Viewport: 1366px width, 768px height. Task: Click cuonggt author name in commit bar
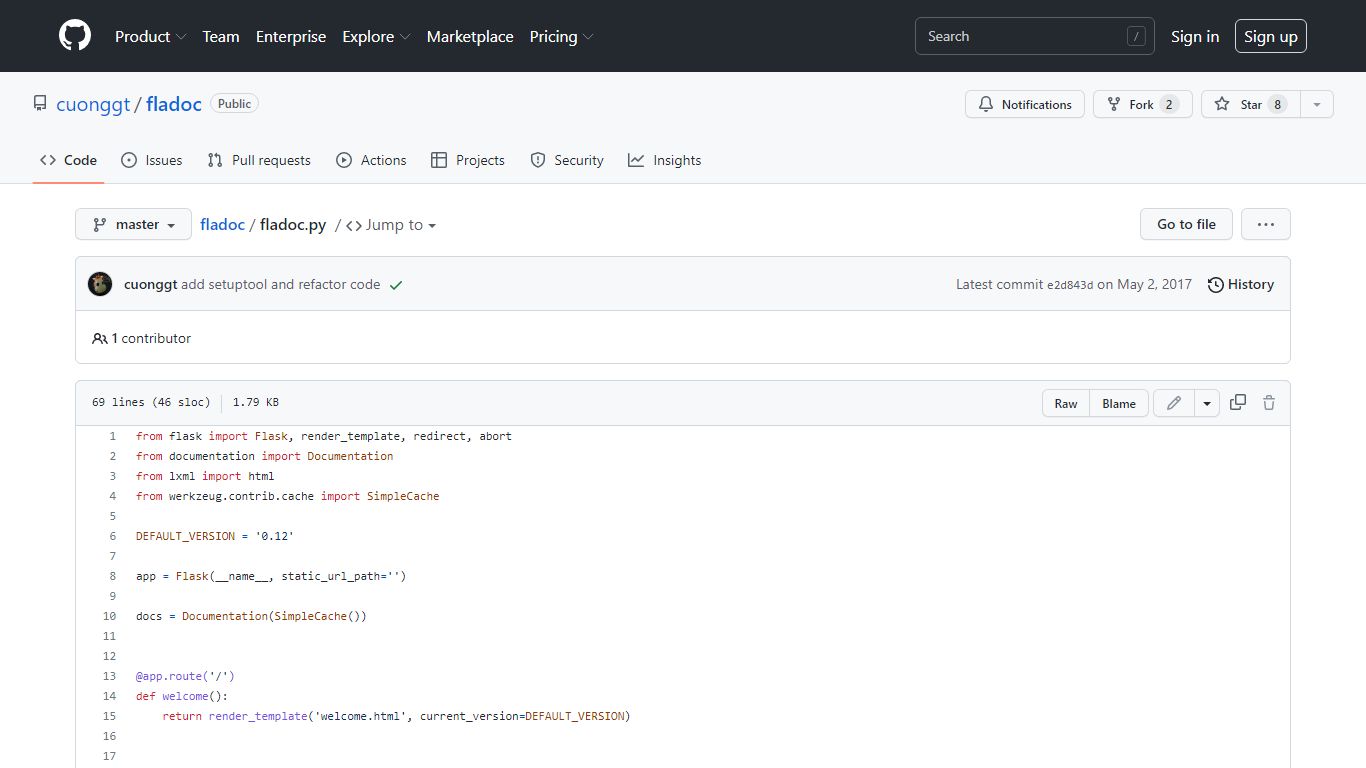tap(150, 285)
